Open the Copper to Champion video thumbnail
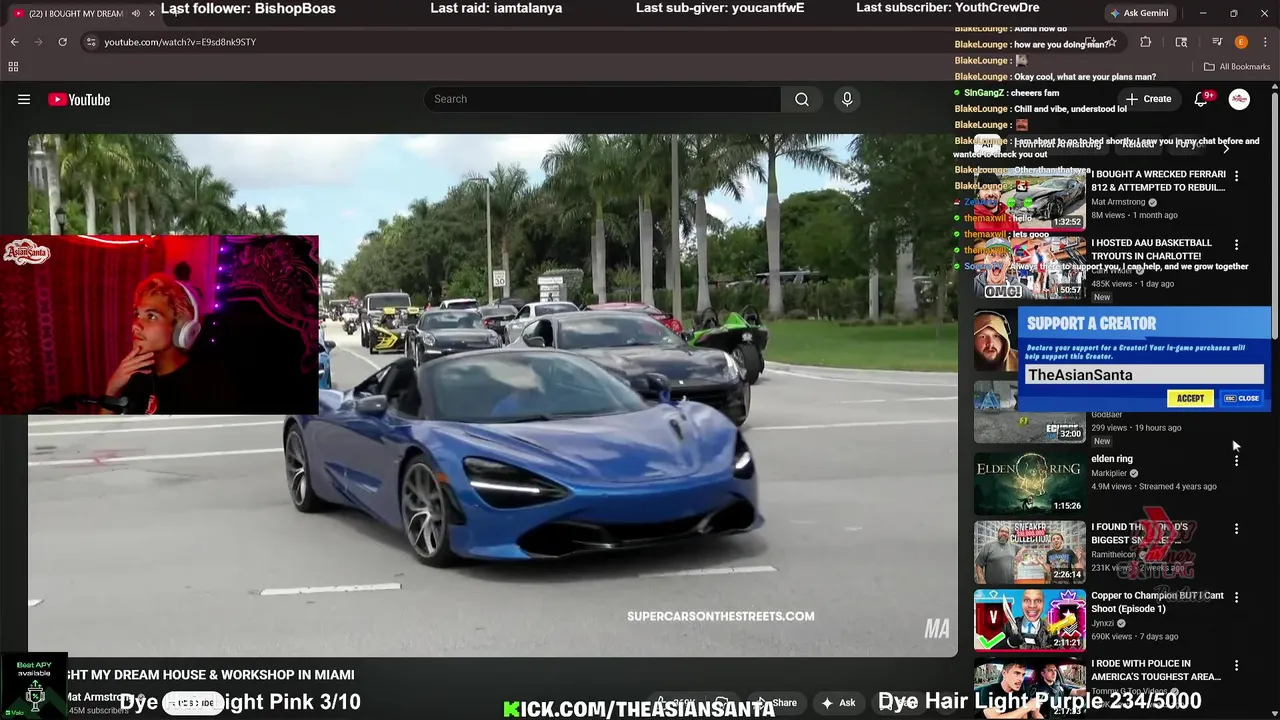The height and width of the screenshot is (720, 1280). 1029,620
